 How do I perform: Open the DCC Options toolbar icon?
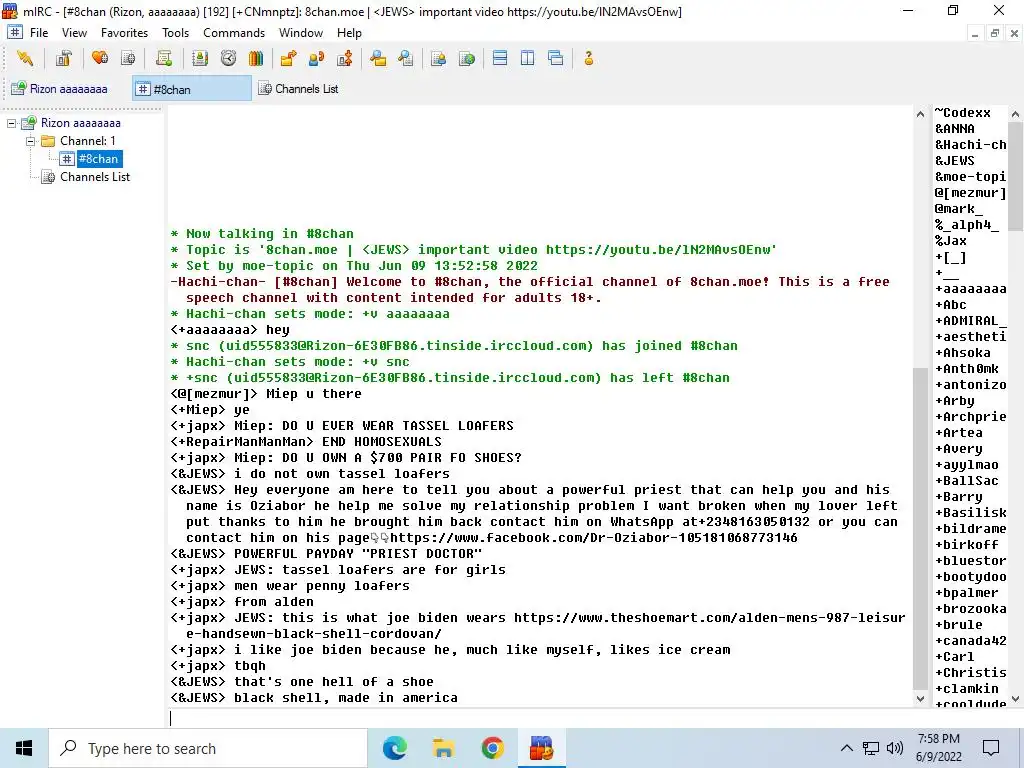click(344, 59)
